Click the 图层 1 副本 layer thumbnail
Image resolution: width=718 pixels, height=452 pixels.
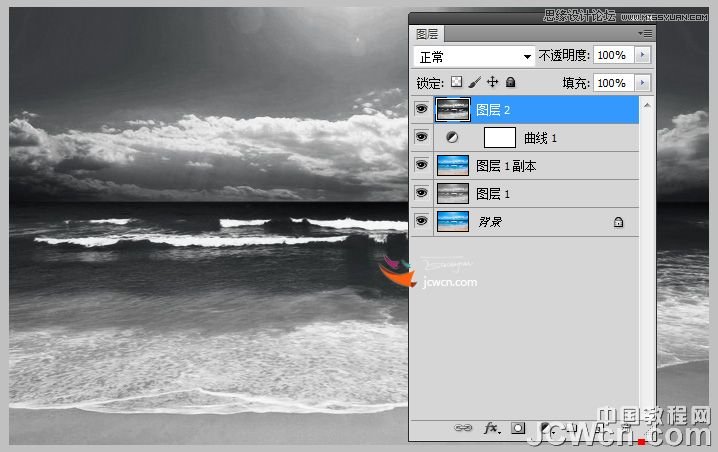tap(453, 165)
